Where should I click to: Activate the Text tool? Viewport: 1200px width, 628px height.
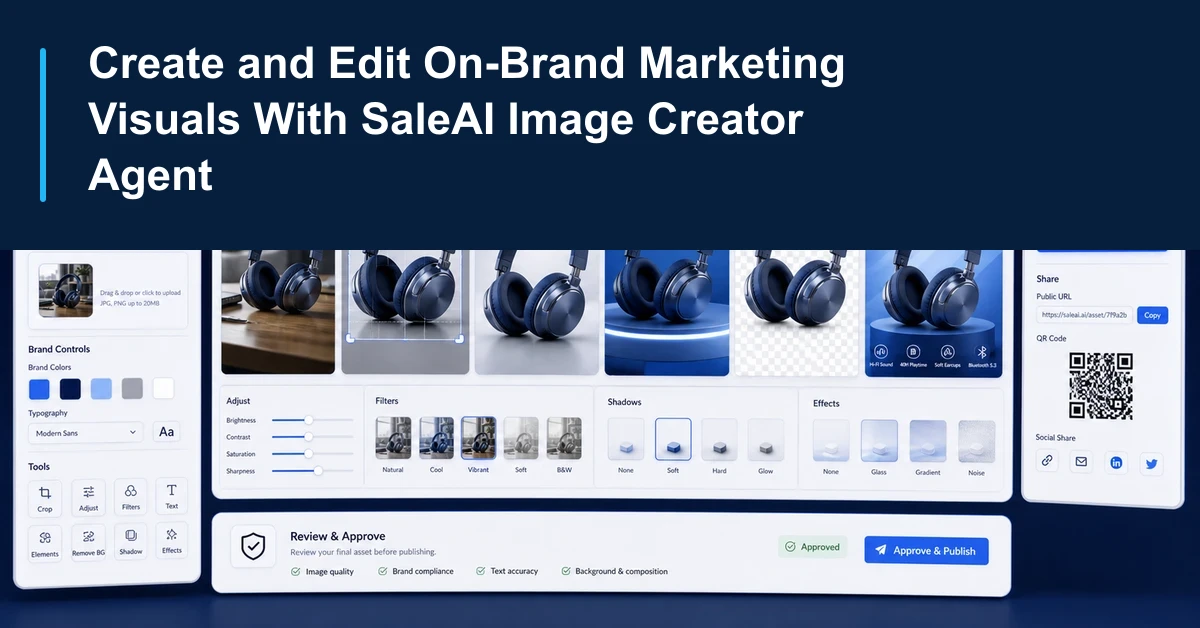(172, 495)
